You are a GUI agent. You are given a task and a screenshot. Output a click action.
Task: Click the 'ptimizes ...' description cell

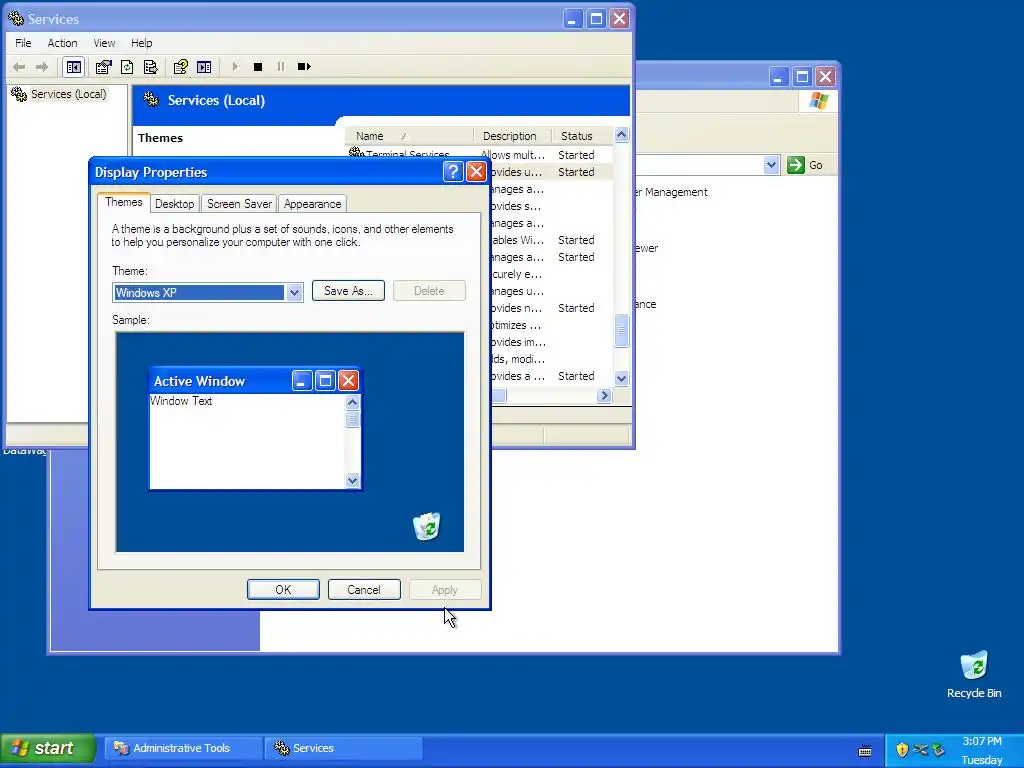(516, 325)
